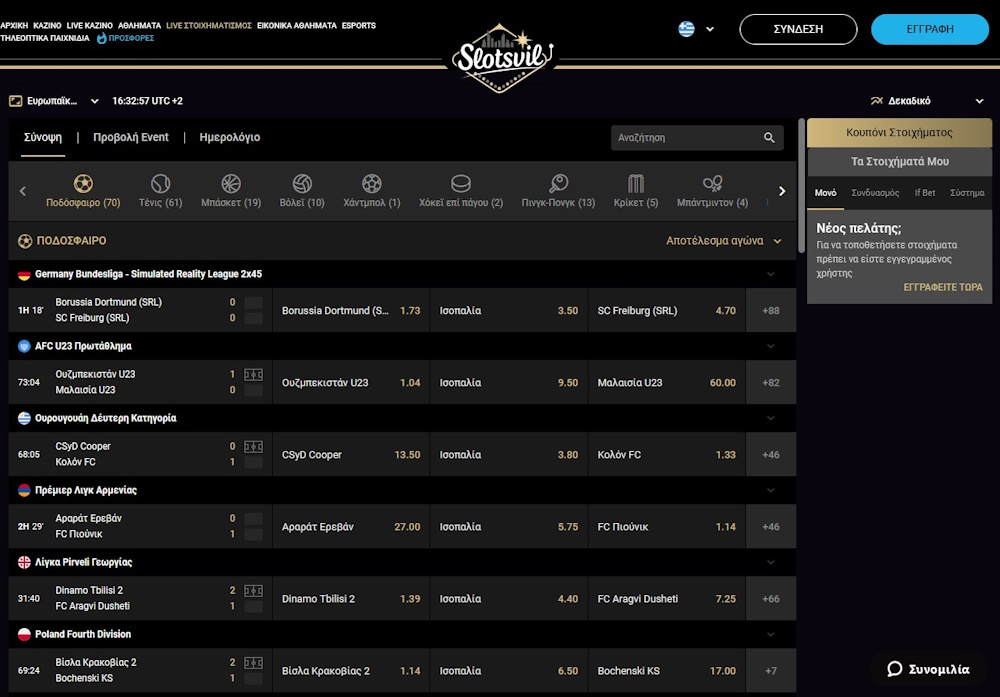The image size is (1000, 697).
Task: Select the Χάντμπολ (1) handball icon
Action: [x=372, y=185]
